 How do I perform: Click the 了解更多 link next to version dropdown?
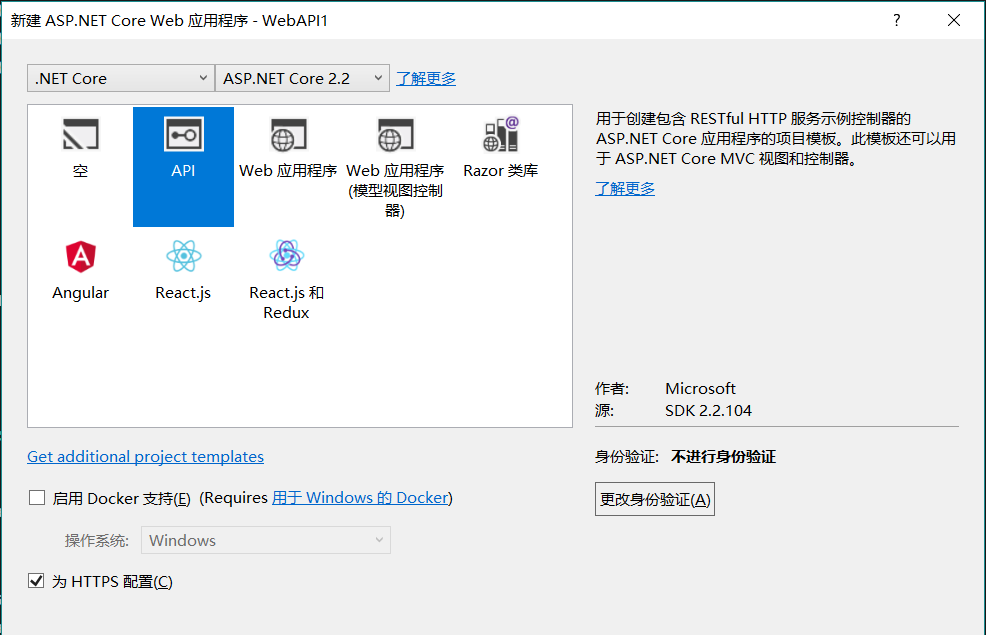point(426,79)
